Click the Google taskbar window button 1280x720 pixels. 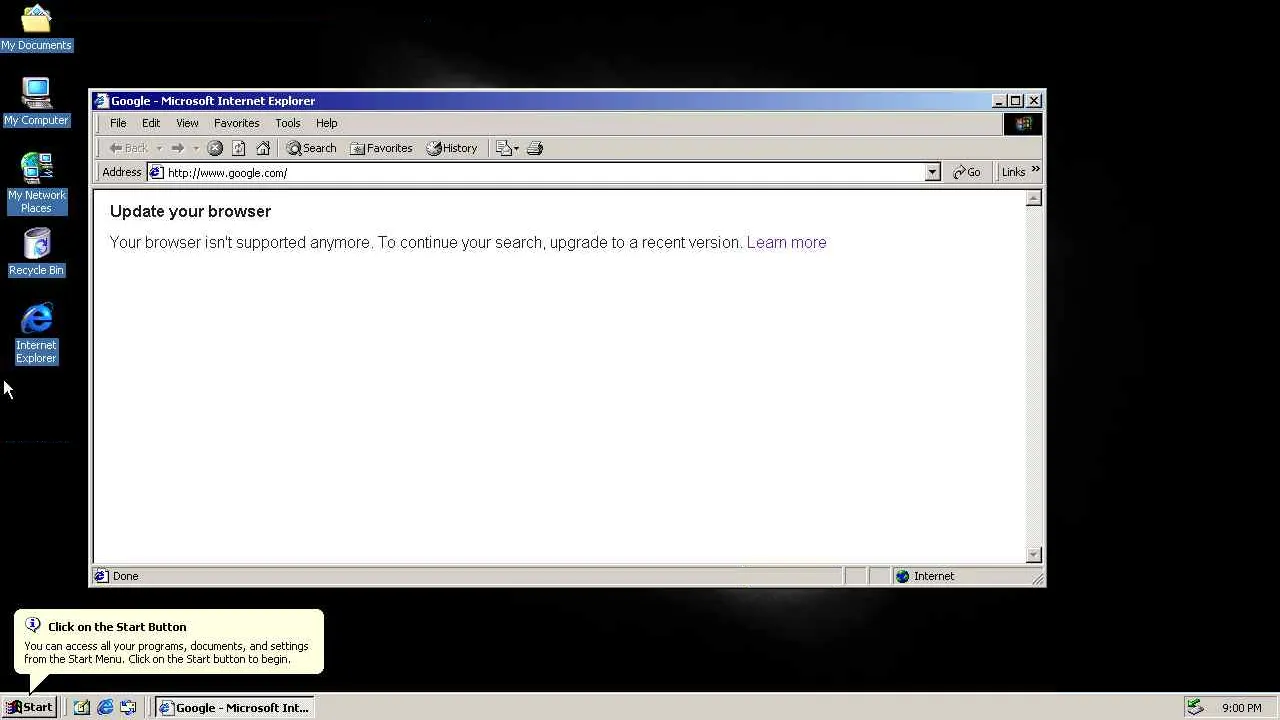pos(235,707)
